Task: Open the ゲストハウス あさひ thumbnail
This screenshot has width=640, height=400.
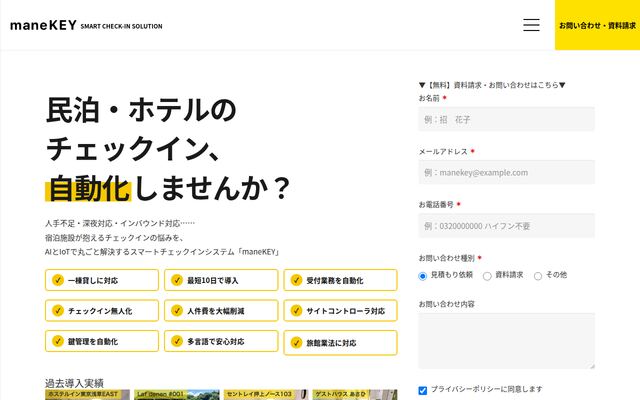Action: tap(355, 395)
